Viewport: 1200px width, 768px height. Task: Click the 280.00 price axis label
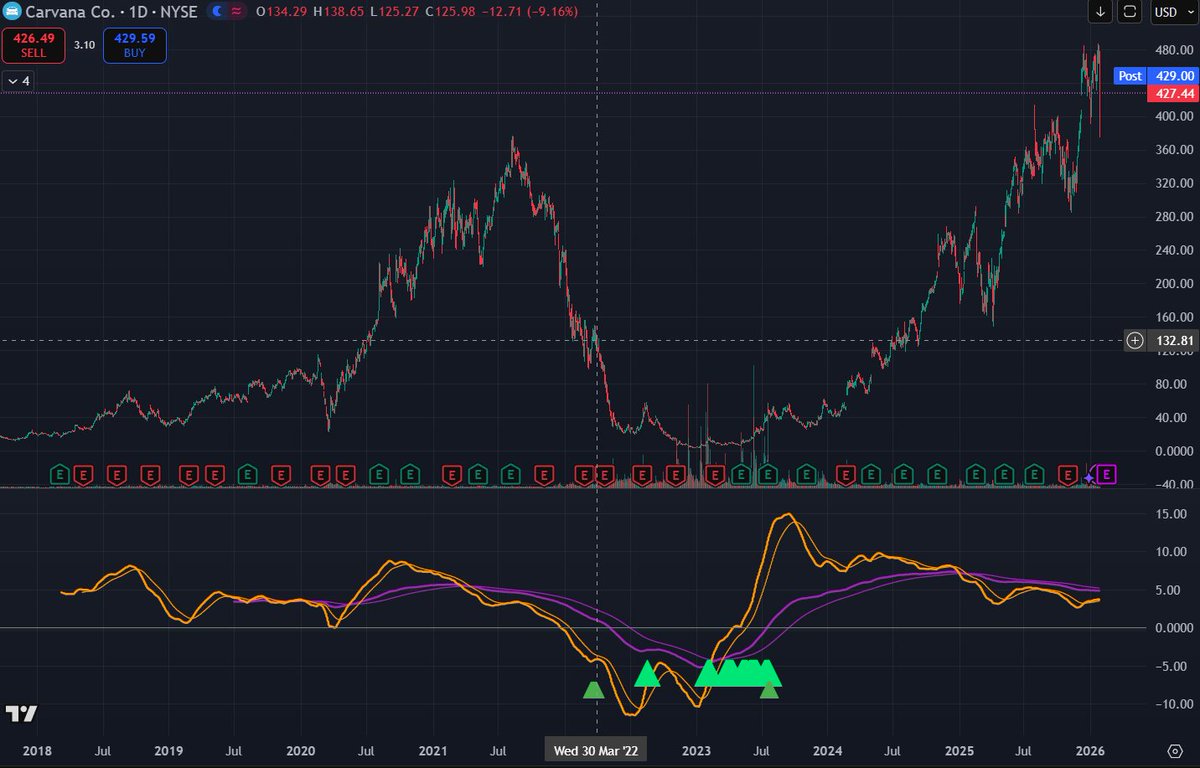coord(1172,217)
